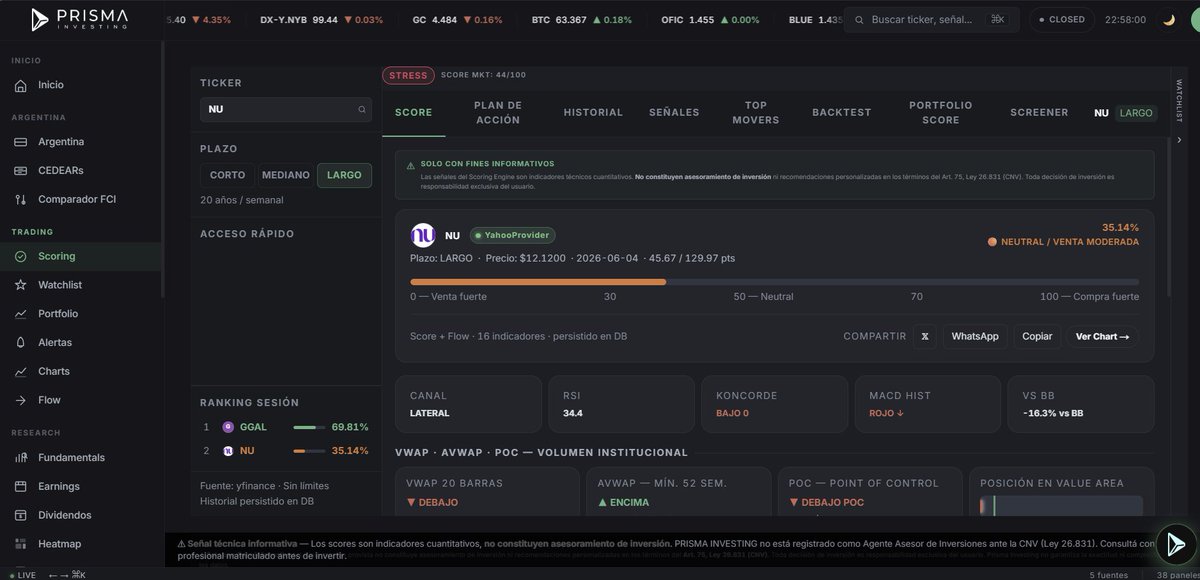
Task: Click the Comparador FCI icon
Action: pyautogui.click(x=21, y=199)
